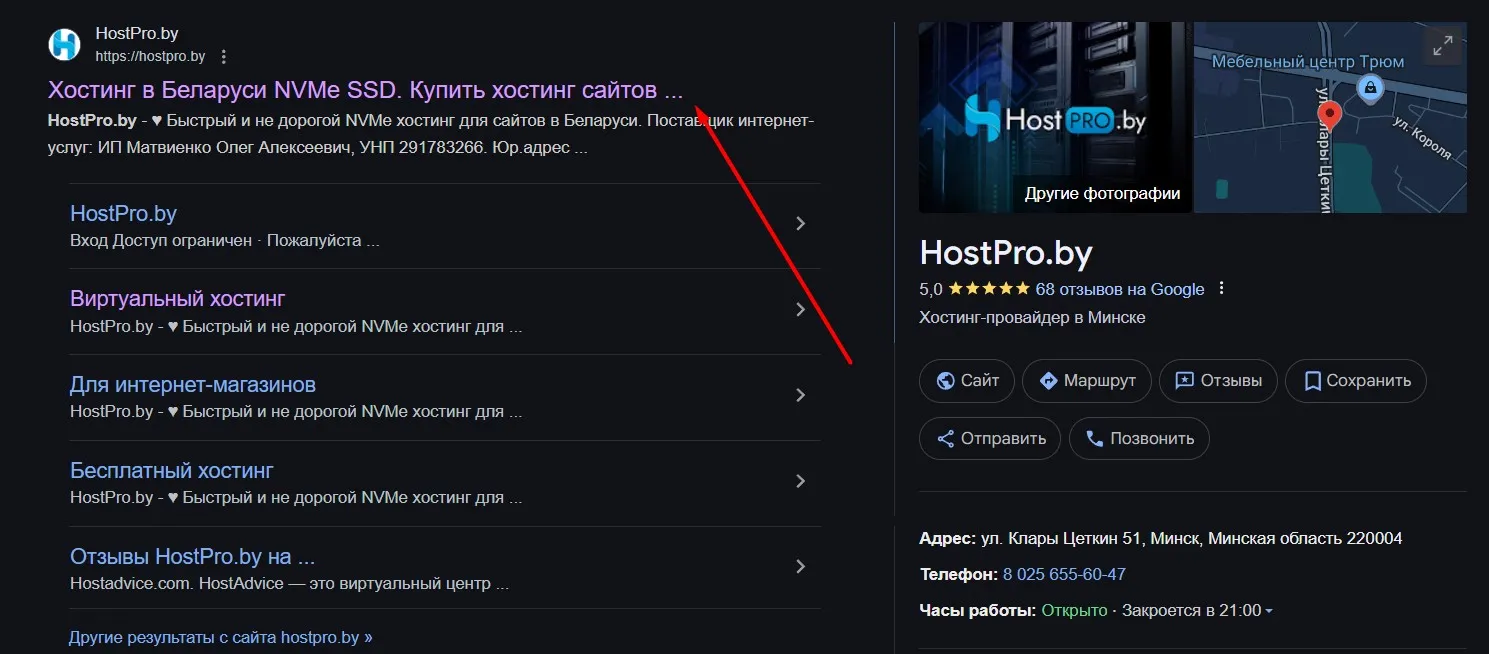This screenshot has width=1489, height=654.
Task: Open the Бесплатный хостинг sitelink
Action: 172,471
